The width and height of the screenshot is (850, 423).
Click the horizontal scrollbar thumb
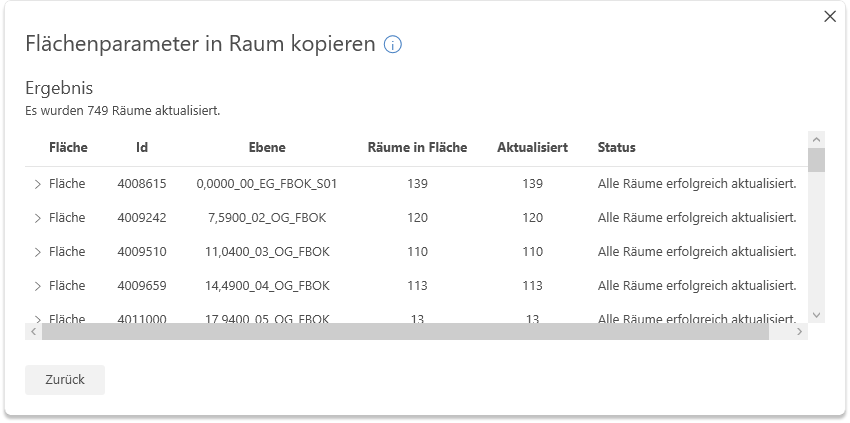405,331
